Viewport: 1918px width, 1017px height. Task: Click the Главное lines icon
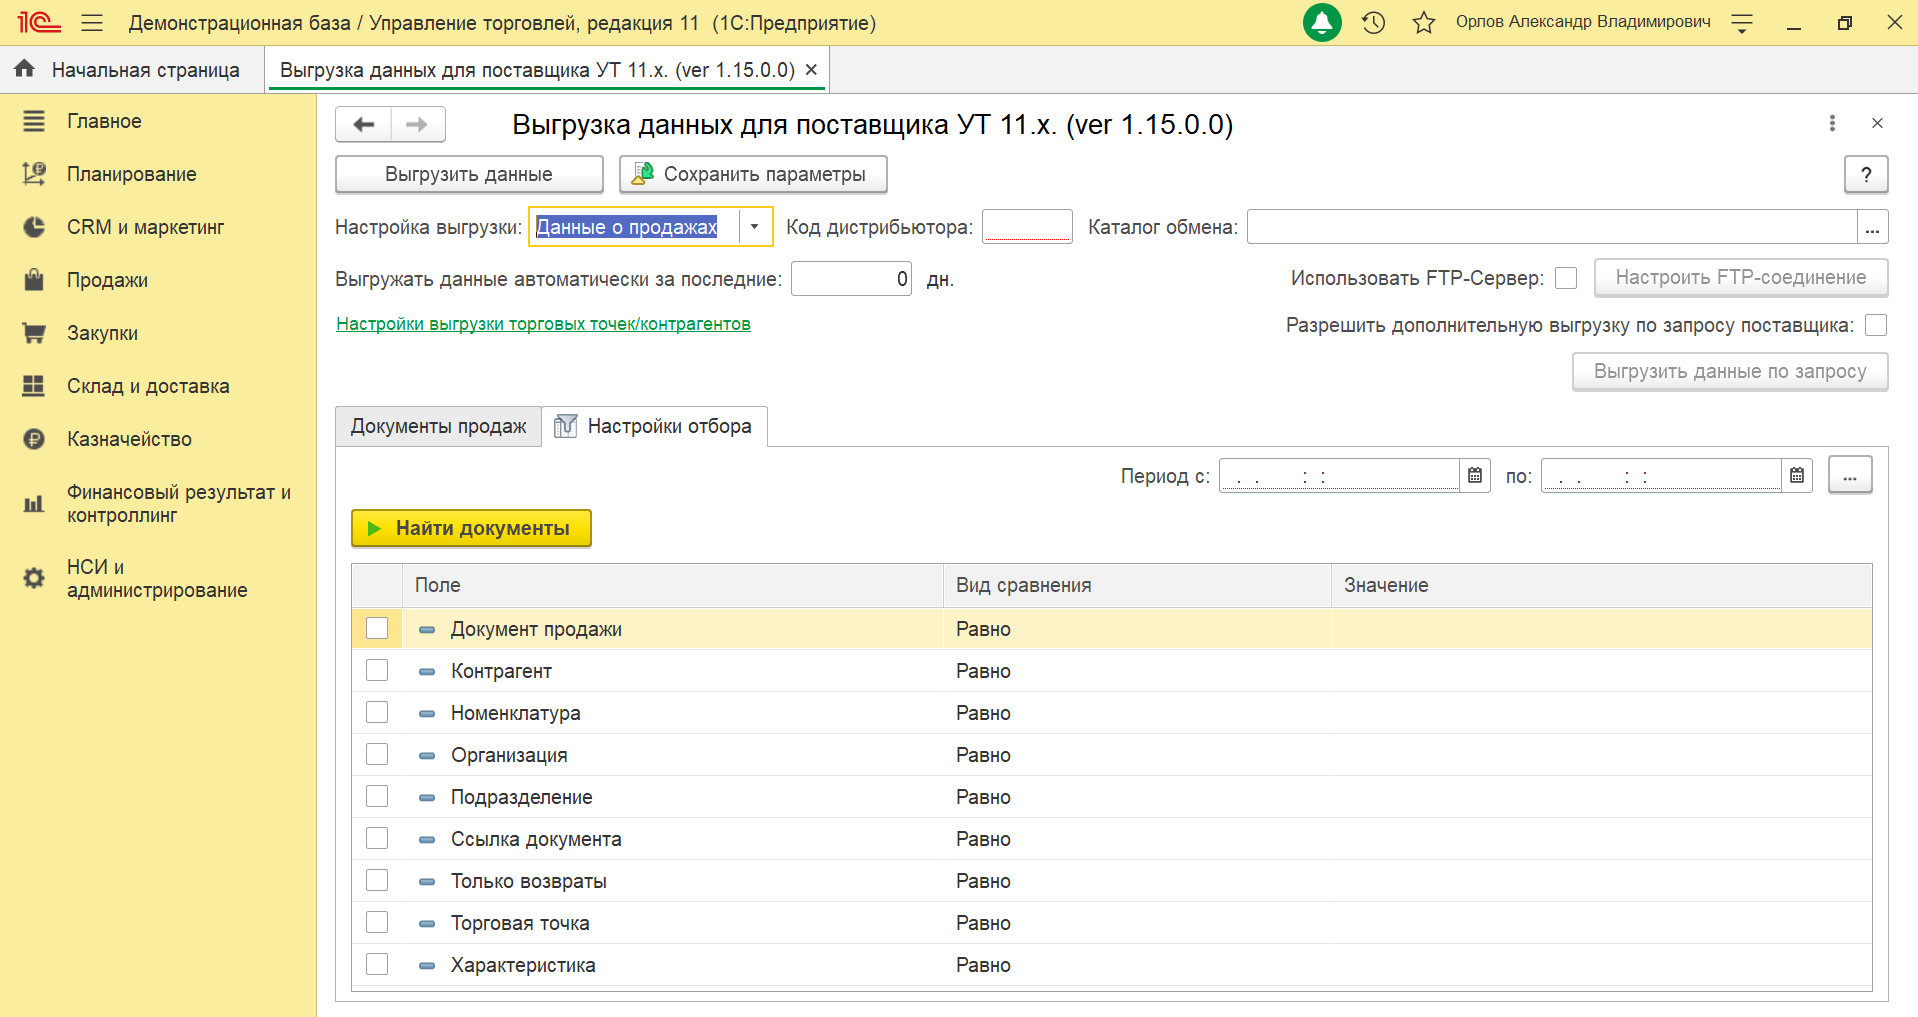pos(34,121)
